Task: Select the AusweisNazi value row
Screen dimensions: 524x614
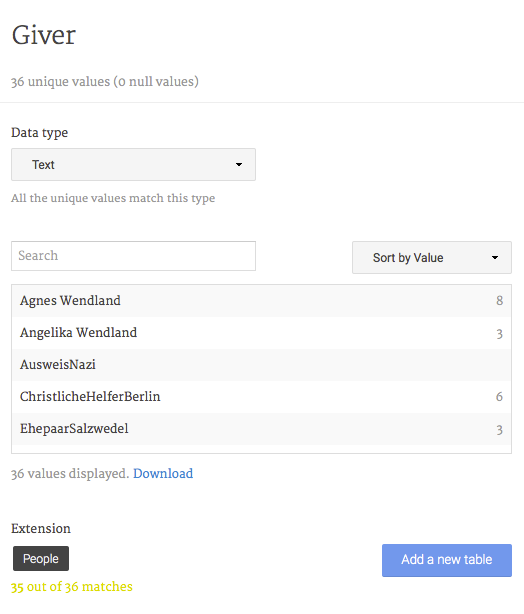Action: point(261,365)
